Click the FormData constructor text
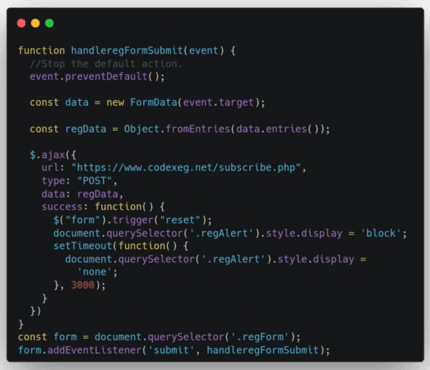Screen dimensions: 430x370 pyautogui.click(x=153, y=102)
